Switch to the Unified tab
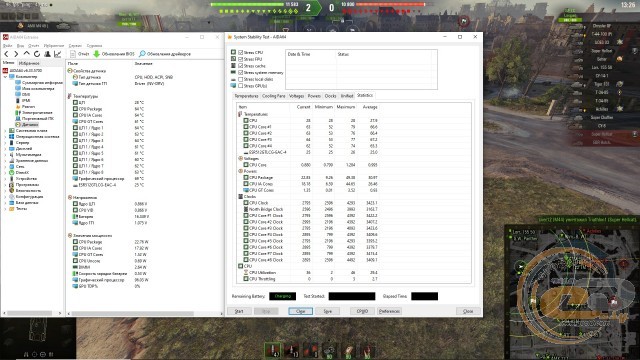Screen dimensions: 640x360 click(347, 96)
